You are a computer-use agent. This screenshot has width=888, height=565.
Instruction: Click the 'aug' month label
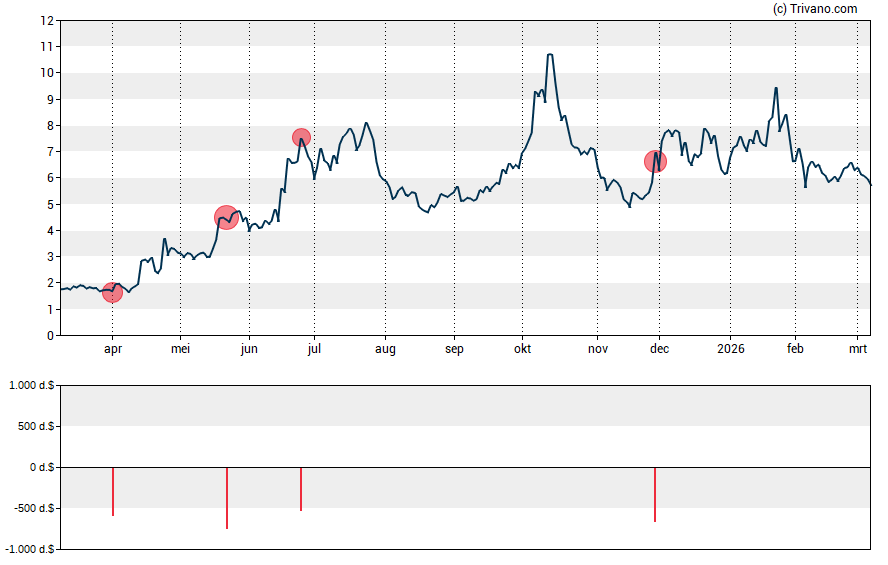pos(385,349)
